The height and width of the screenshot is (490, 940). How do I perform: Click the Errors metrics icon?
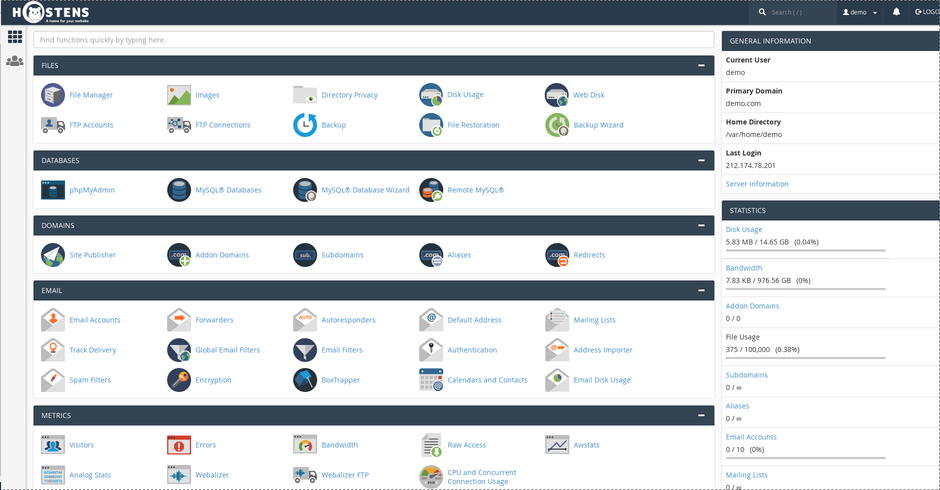(179, 445)
